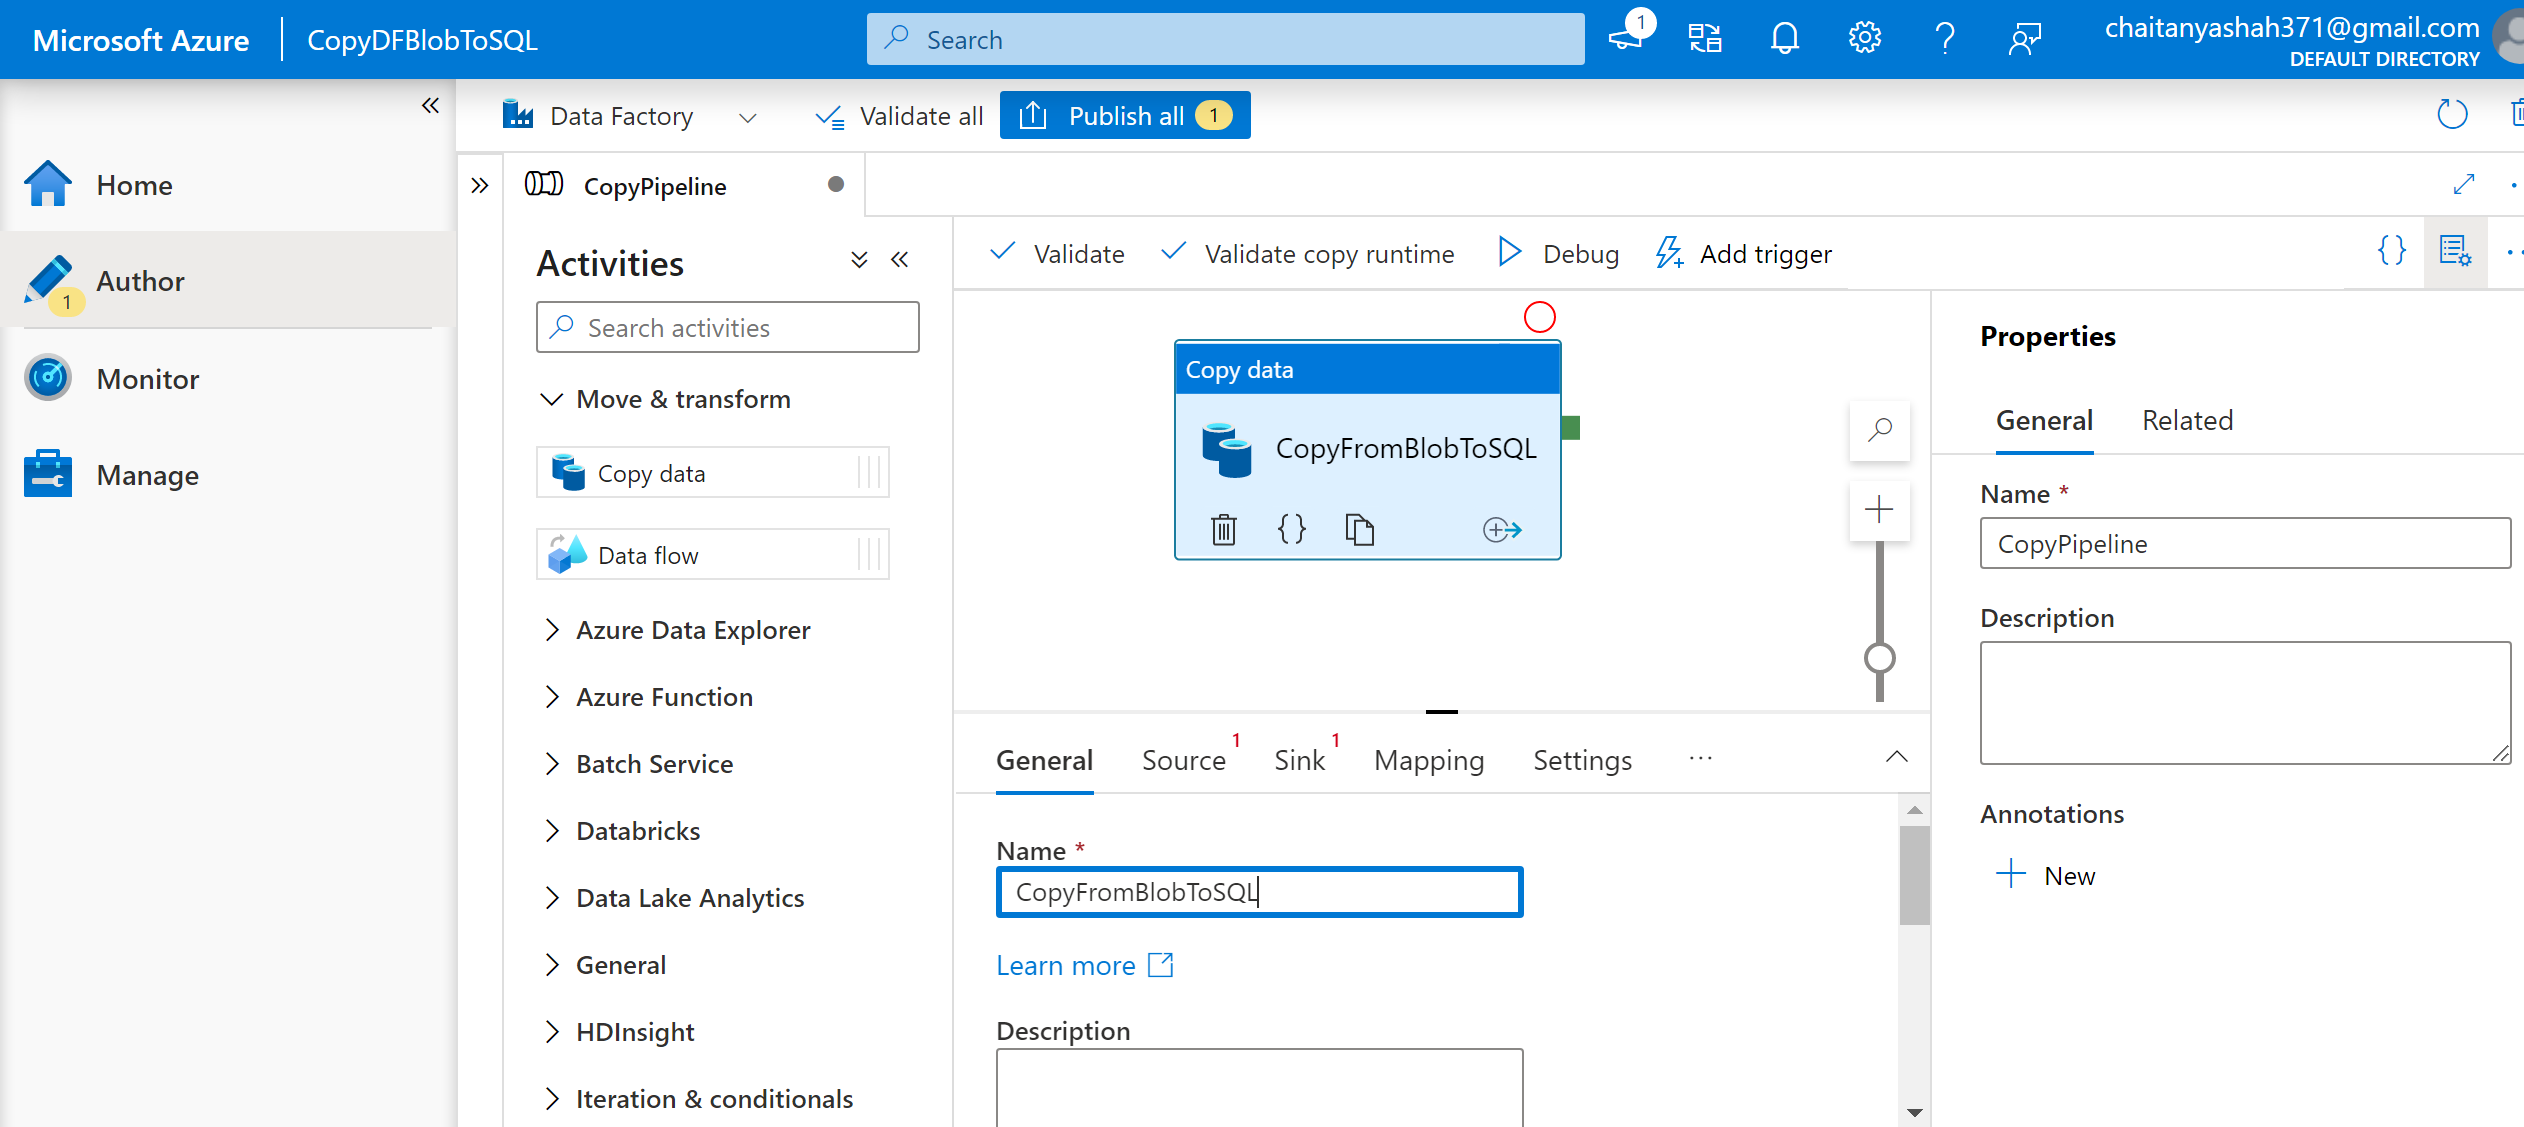Switch to Settings tab
Image resolution: width=2524 pixels, height=1127 pixels.
(x=1583, y=761)
